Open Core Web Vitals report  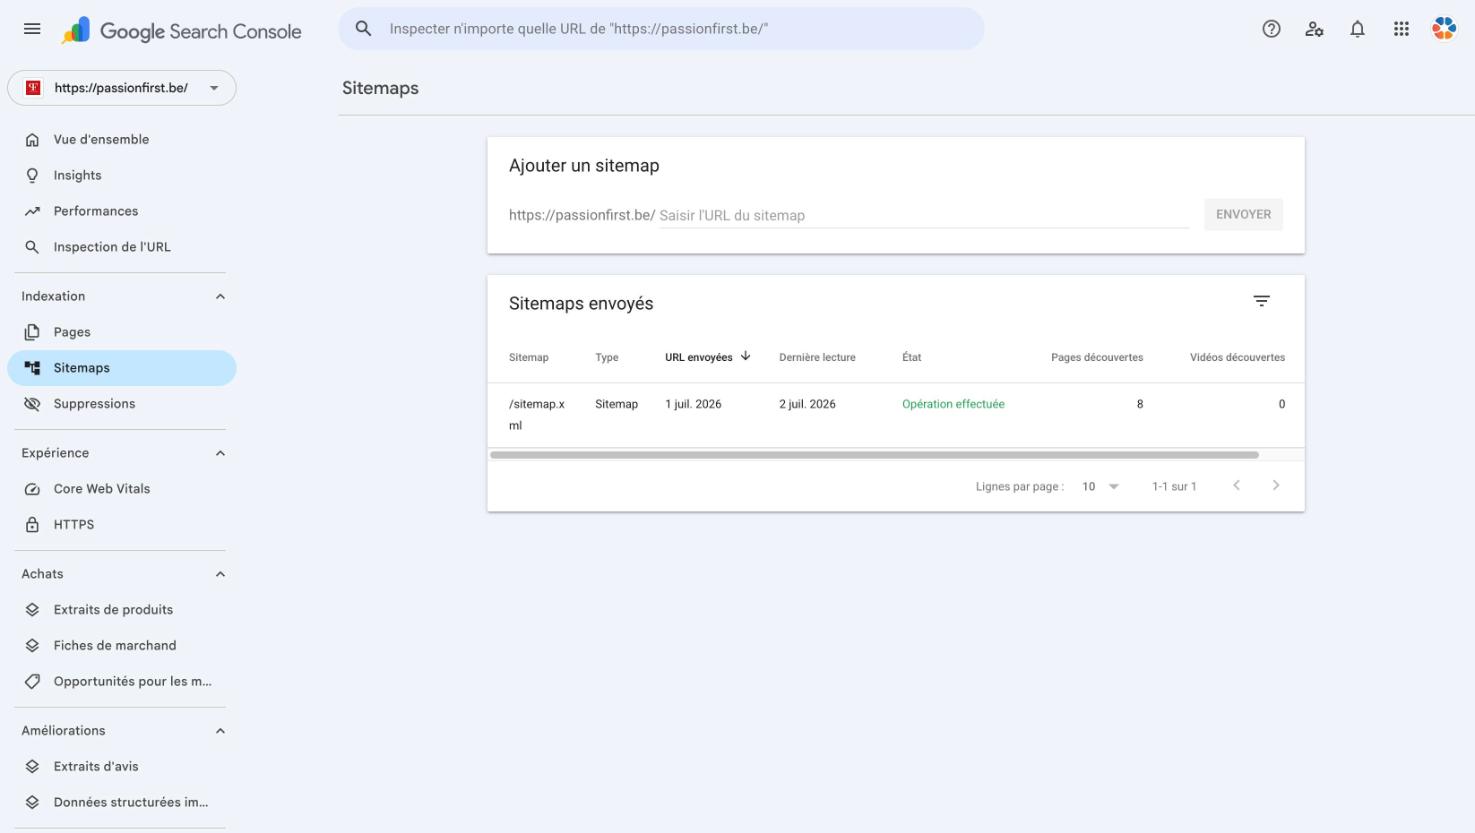[x=122, y=489]
